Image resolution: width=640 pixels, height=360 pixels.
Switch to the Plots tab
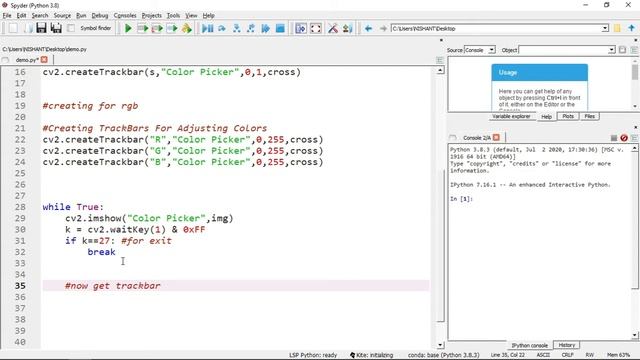tap(568, 116)
